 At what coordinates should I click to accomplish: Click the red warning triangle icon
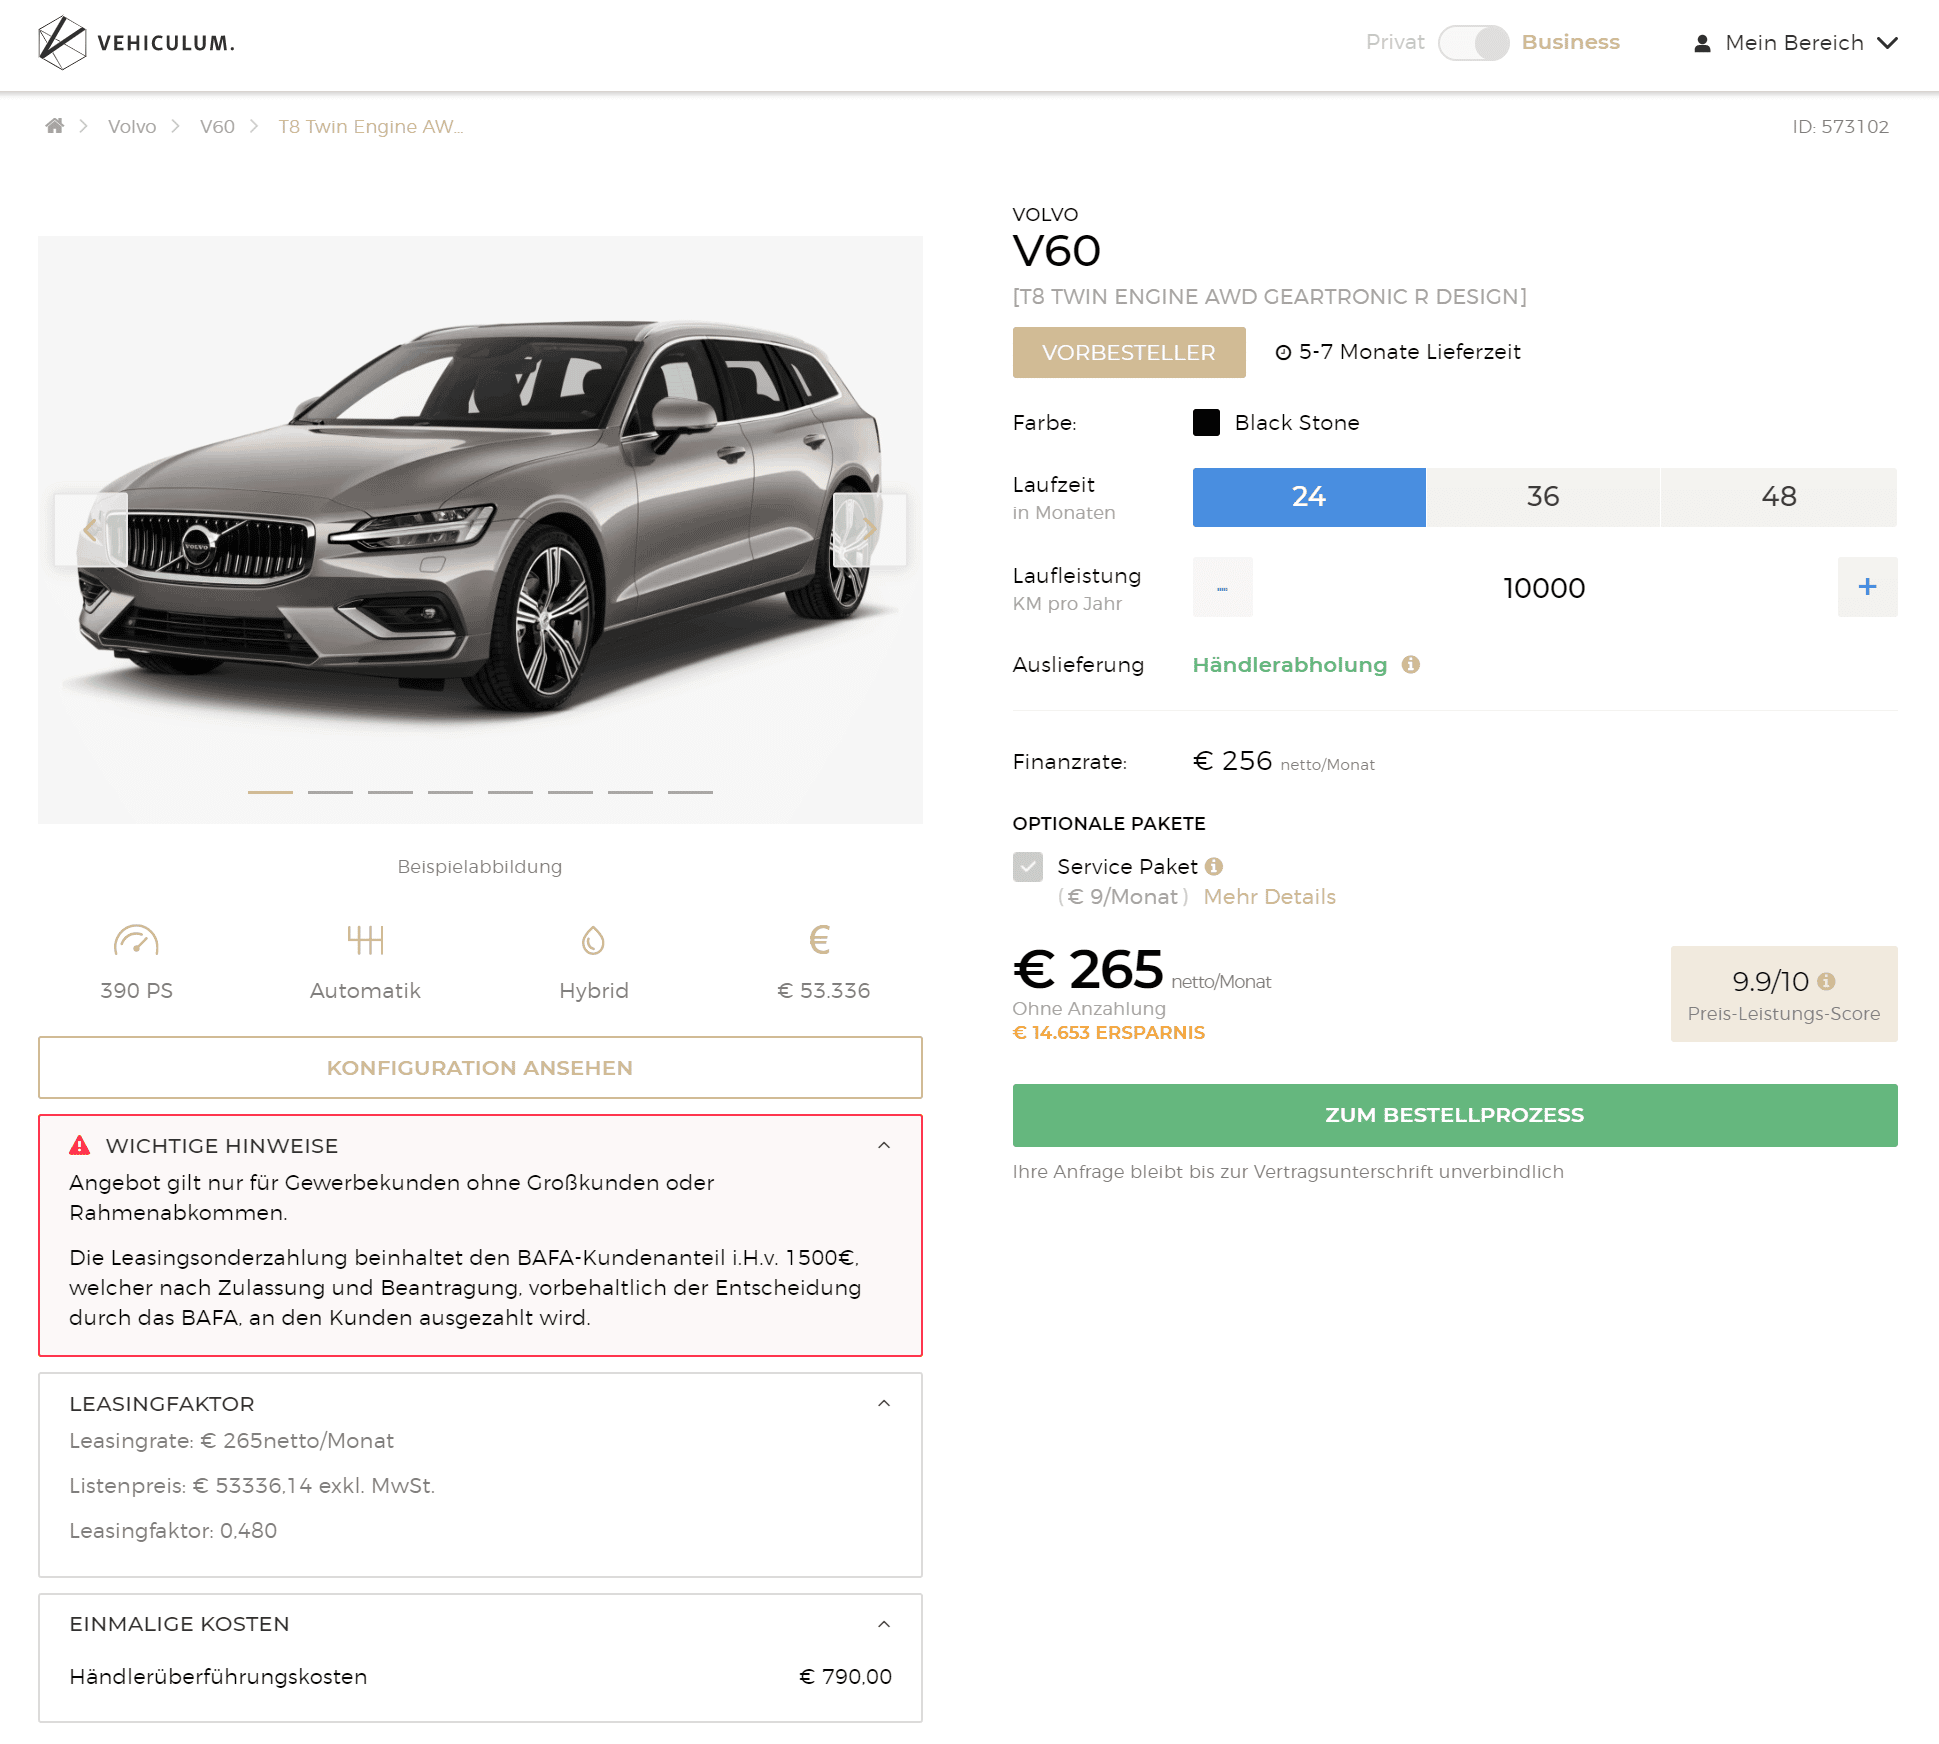pyautogui.click(x=80, y=1145)
